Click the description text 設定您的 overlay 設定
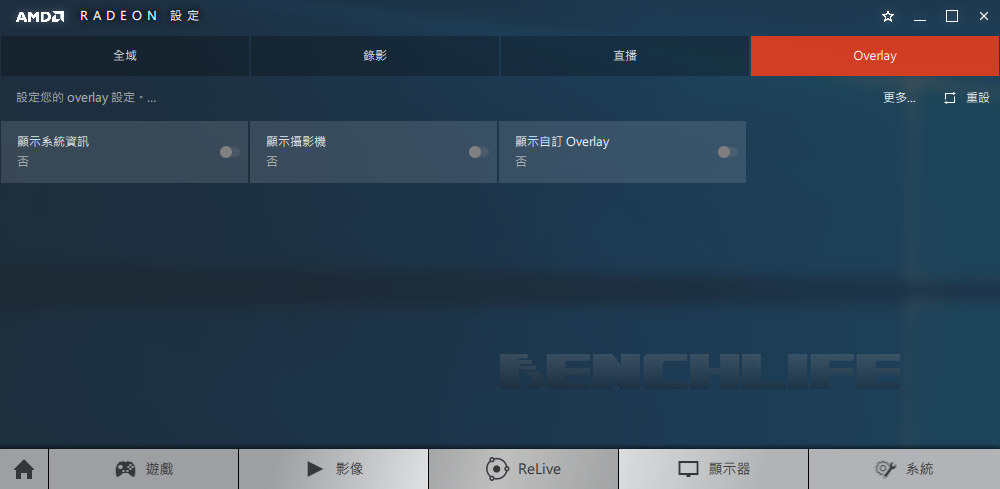 tap(86, 98)
